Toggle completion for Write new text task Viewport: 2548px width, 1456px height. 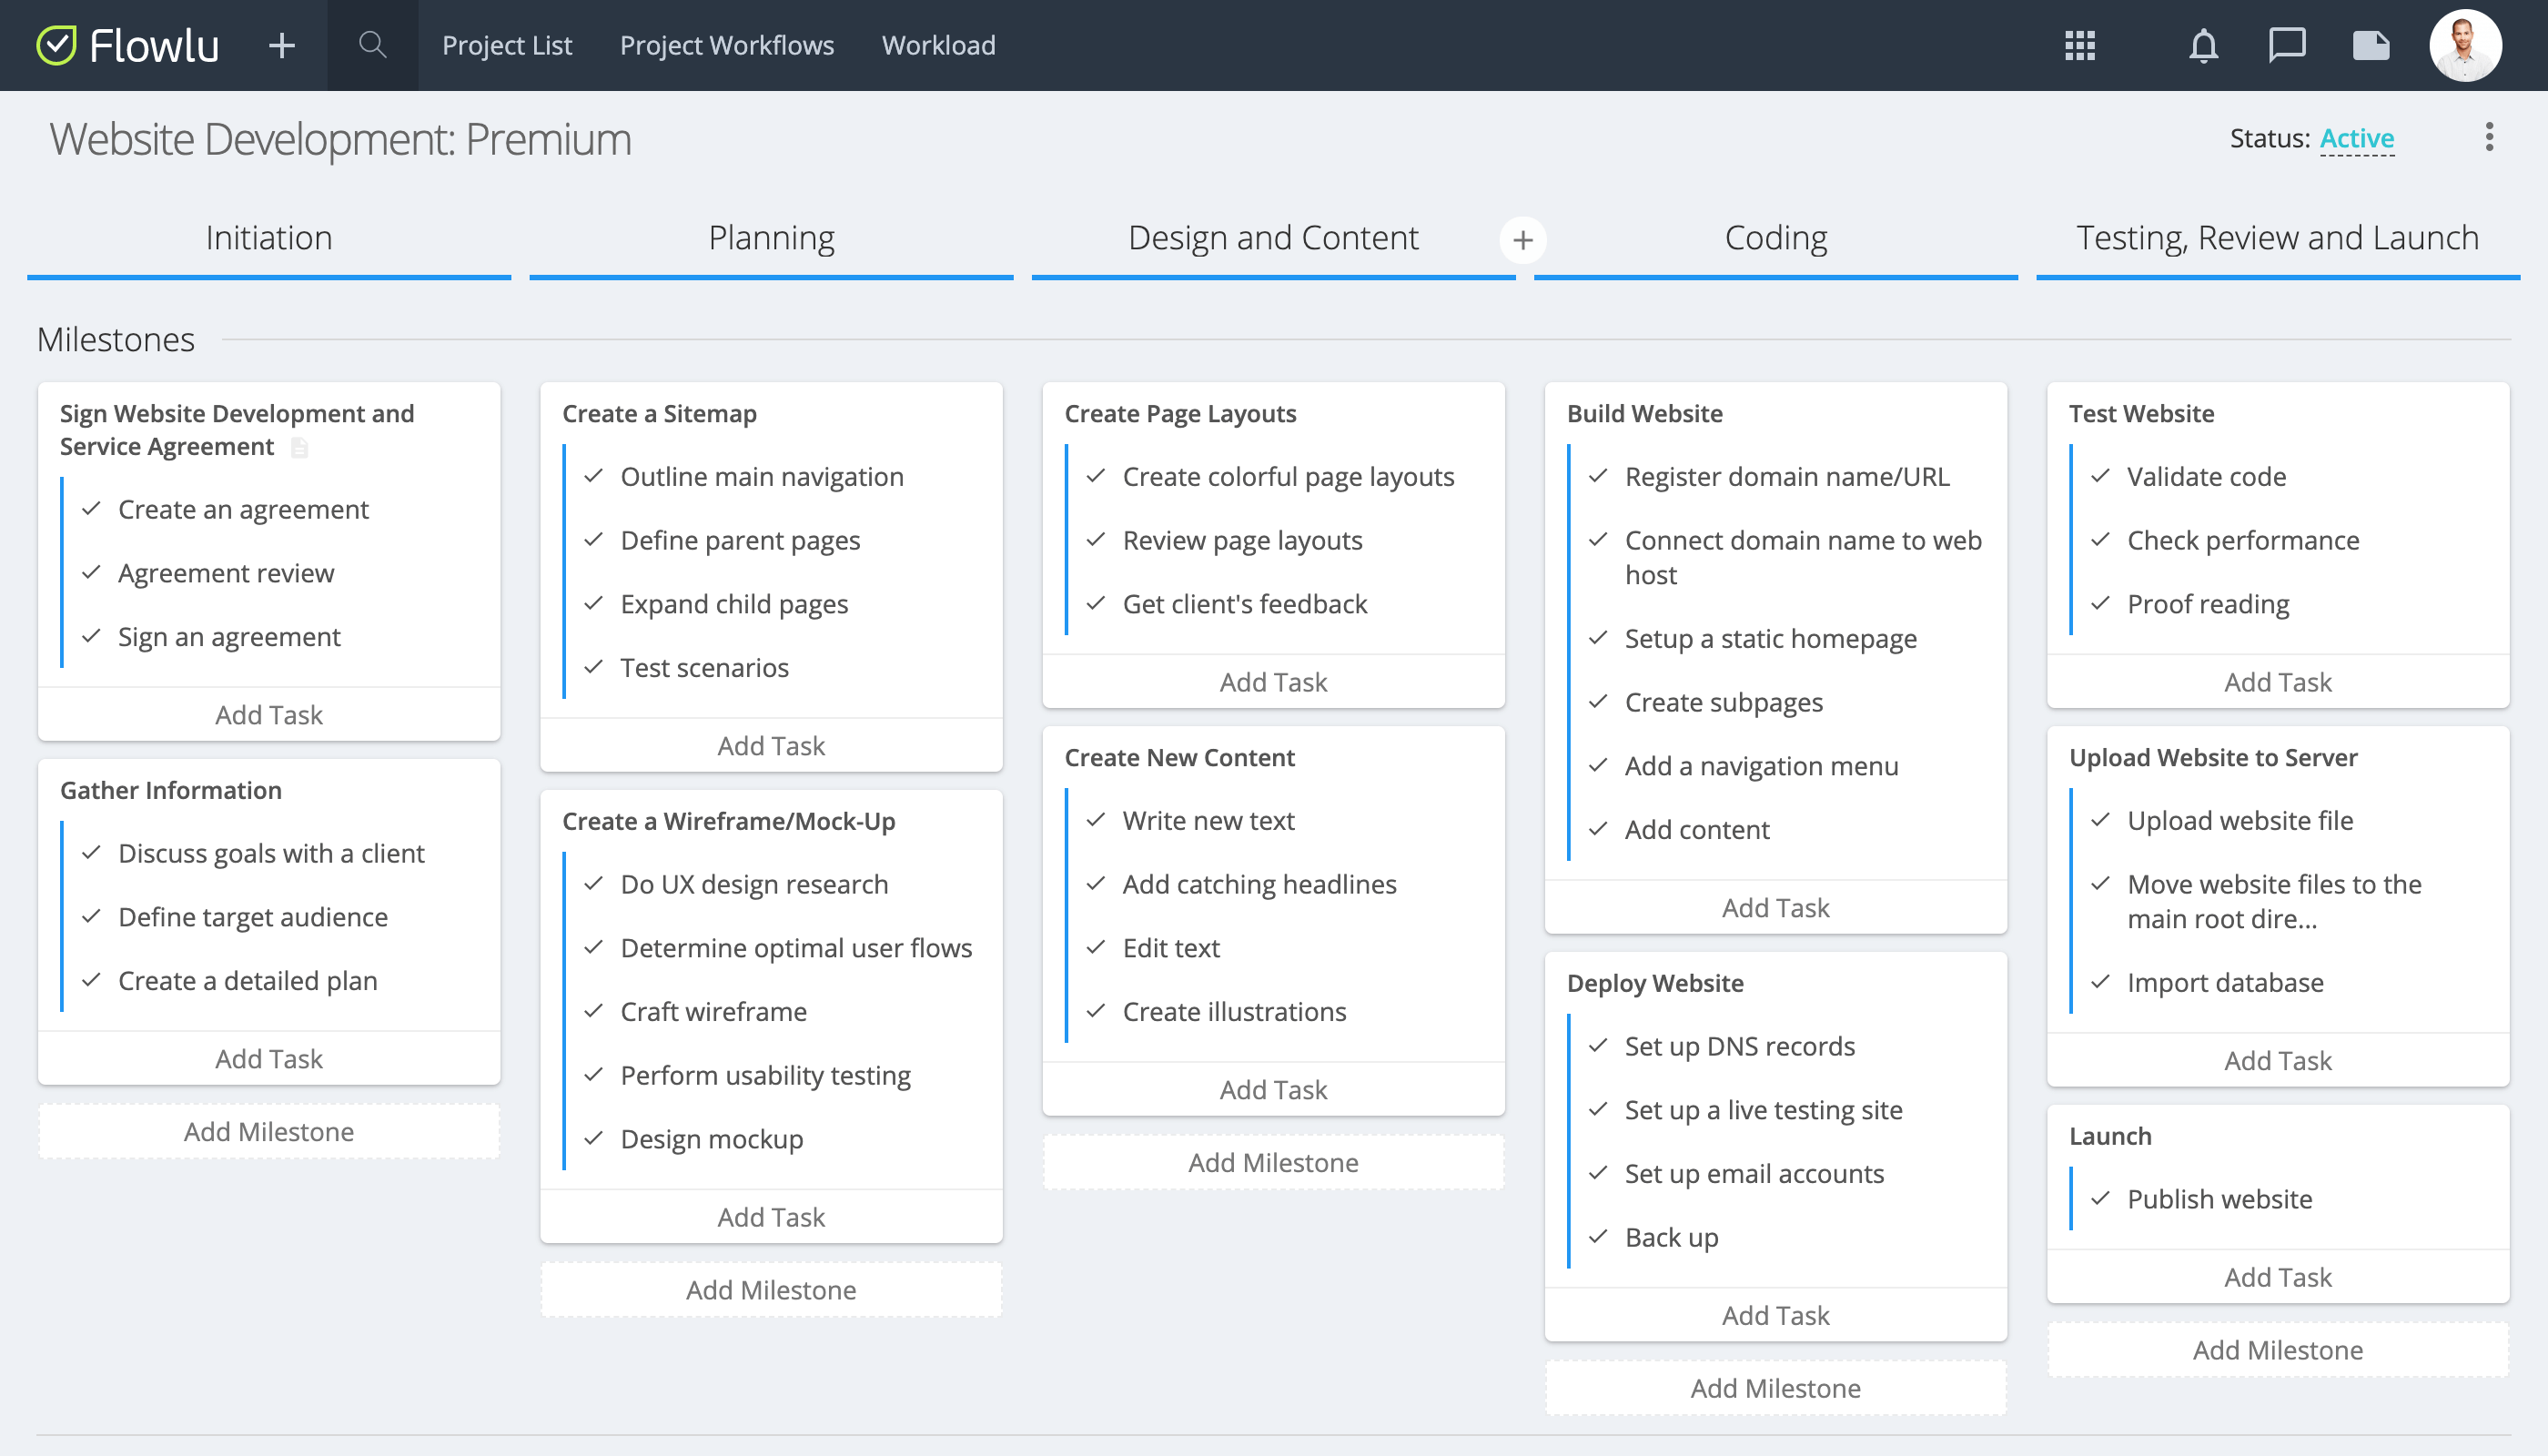1096,820
